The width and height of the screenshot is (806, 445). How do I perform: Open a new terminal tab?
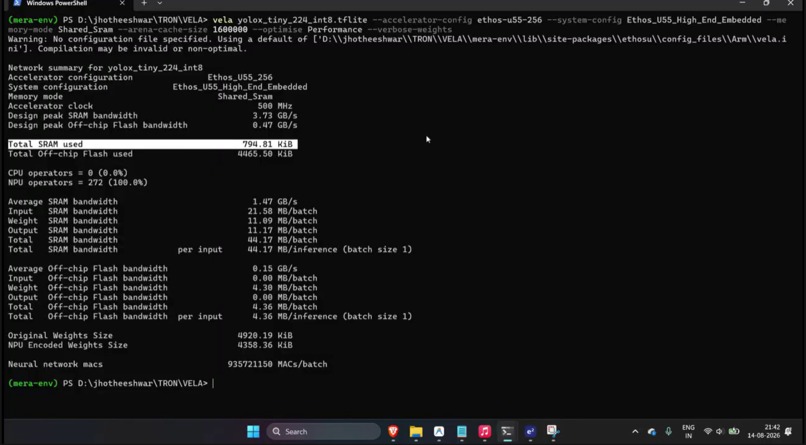click(x=144, y=3)
